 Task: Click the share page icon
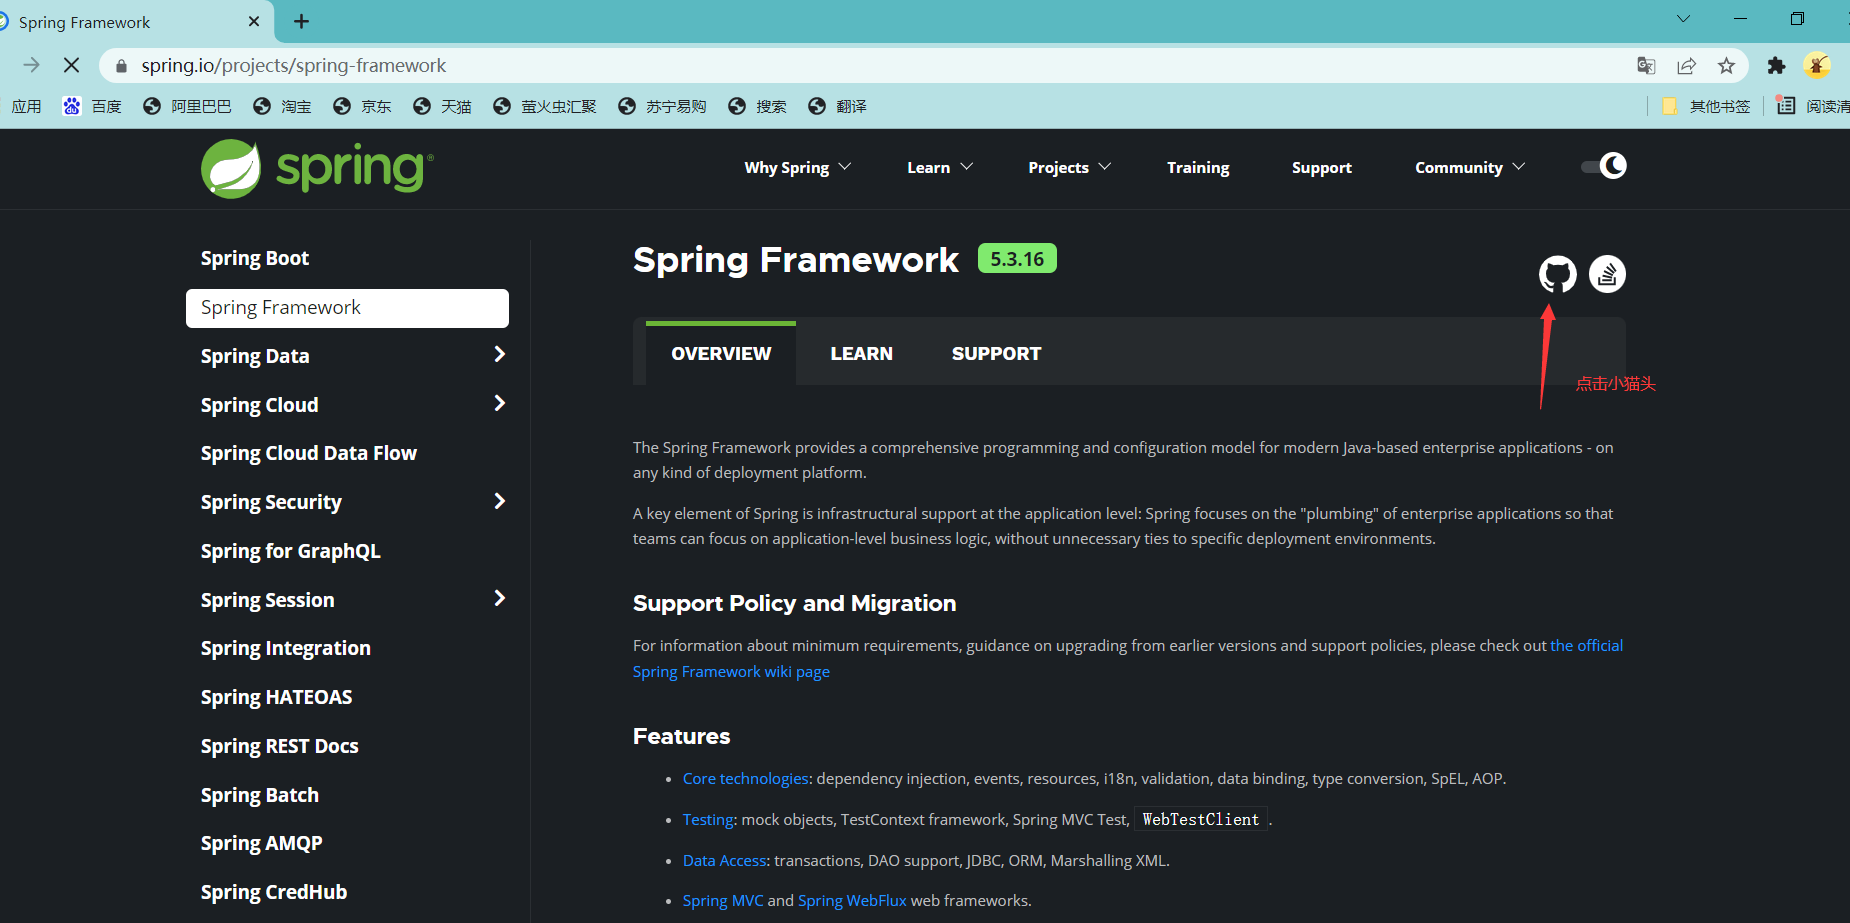pyautogui.click(x=1687, y=66)
